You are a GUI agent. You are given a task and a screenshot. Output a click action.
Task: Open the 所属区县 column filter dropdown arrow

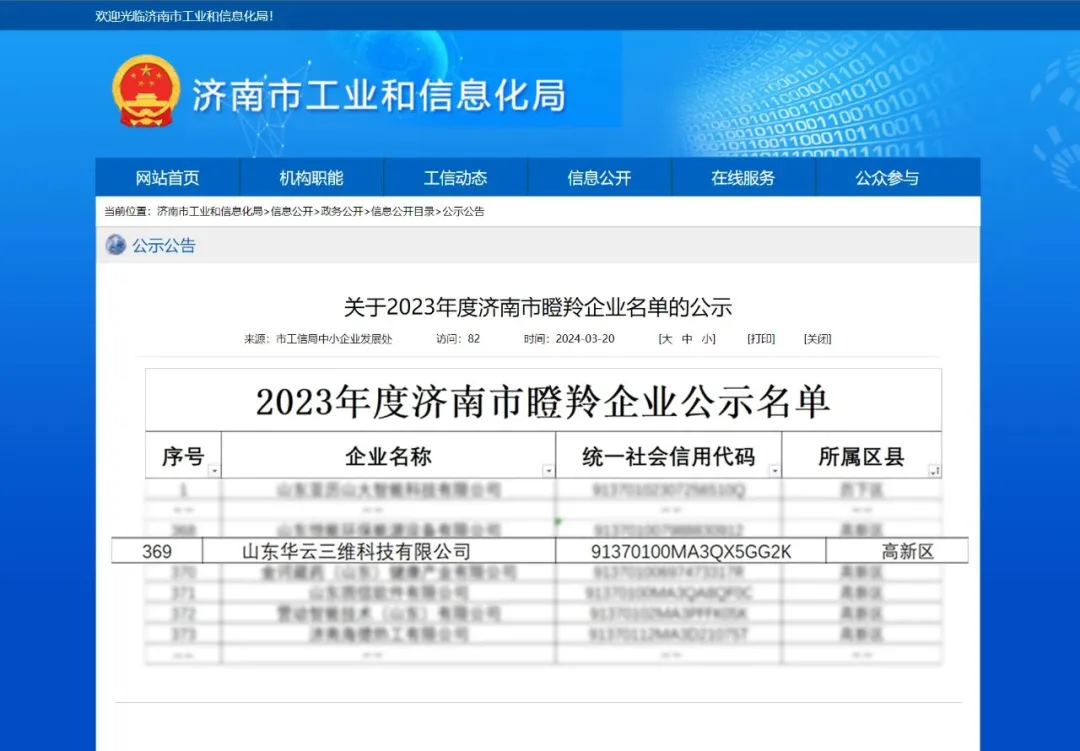[934, 471]
